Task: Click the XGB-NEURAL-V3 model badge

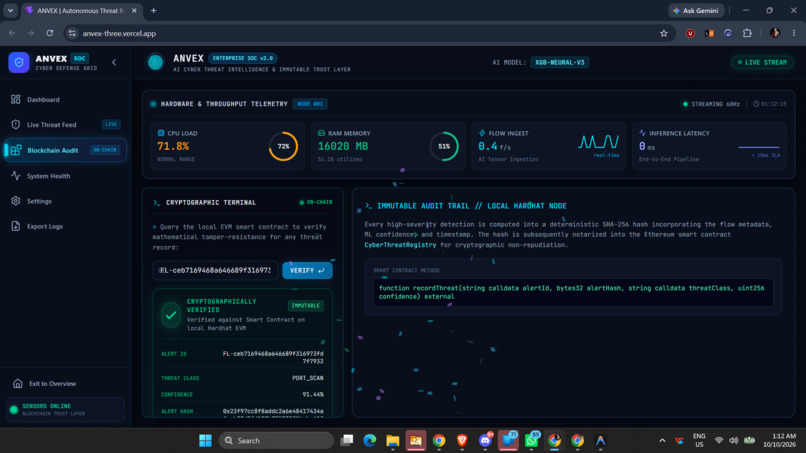Action: [x=559, y=62]
